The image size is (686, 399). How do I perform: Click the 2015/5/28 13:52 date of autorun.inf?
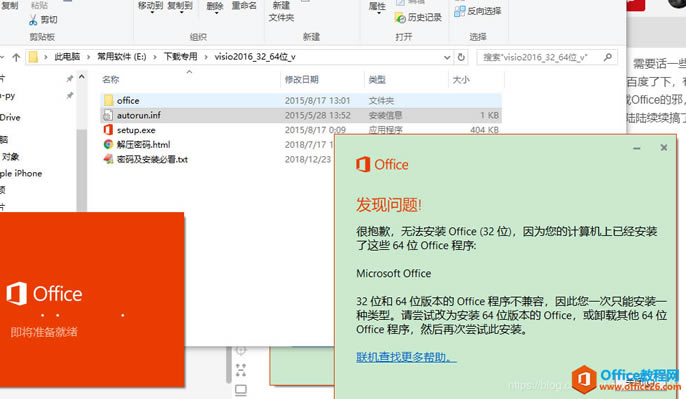(318, 116)
